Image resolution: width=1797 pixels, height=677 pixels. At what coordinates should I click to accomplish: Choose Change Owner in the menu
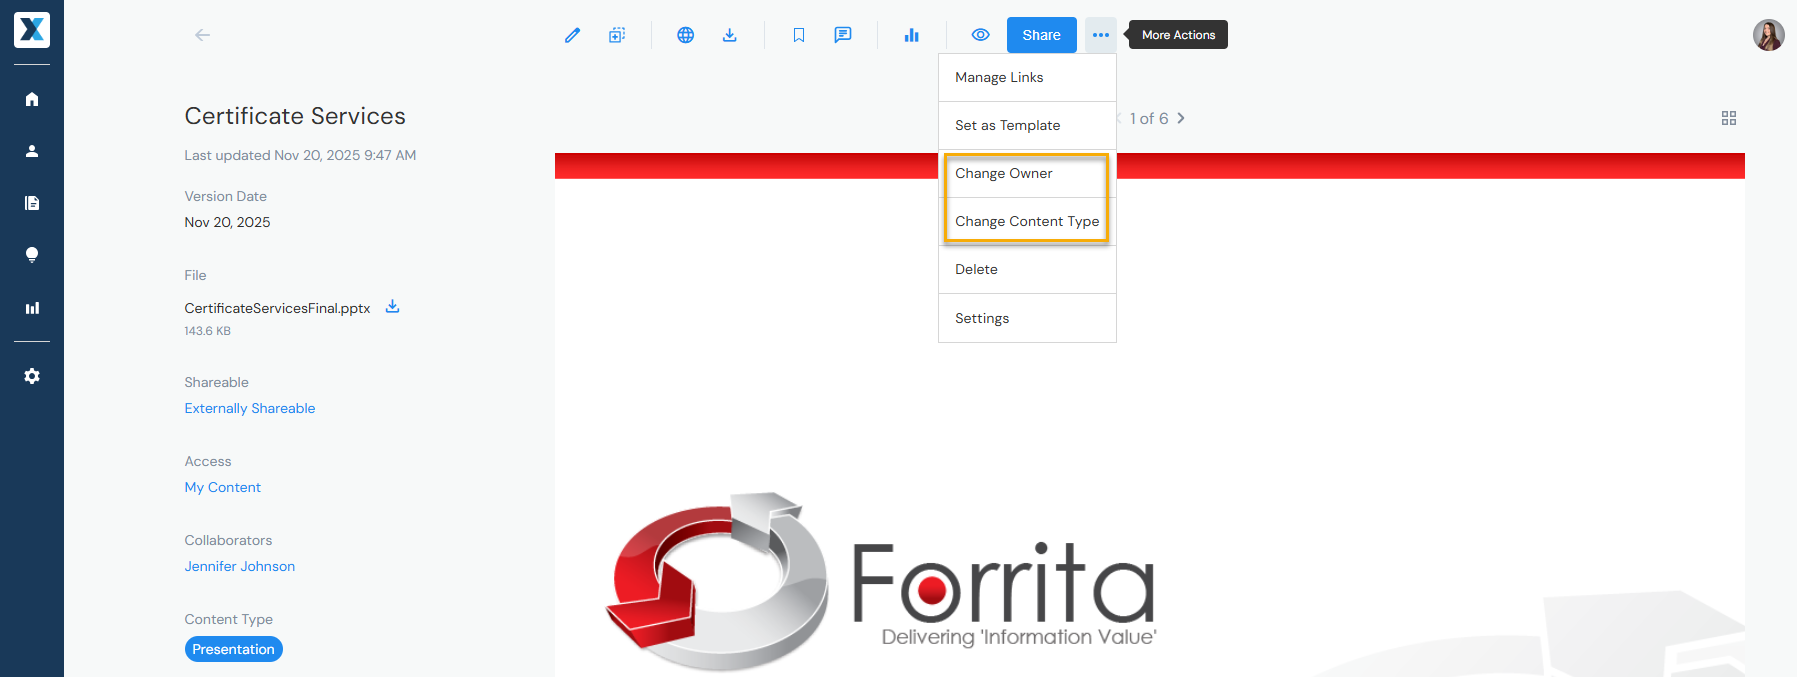(1027, 173)
